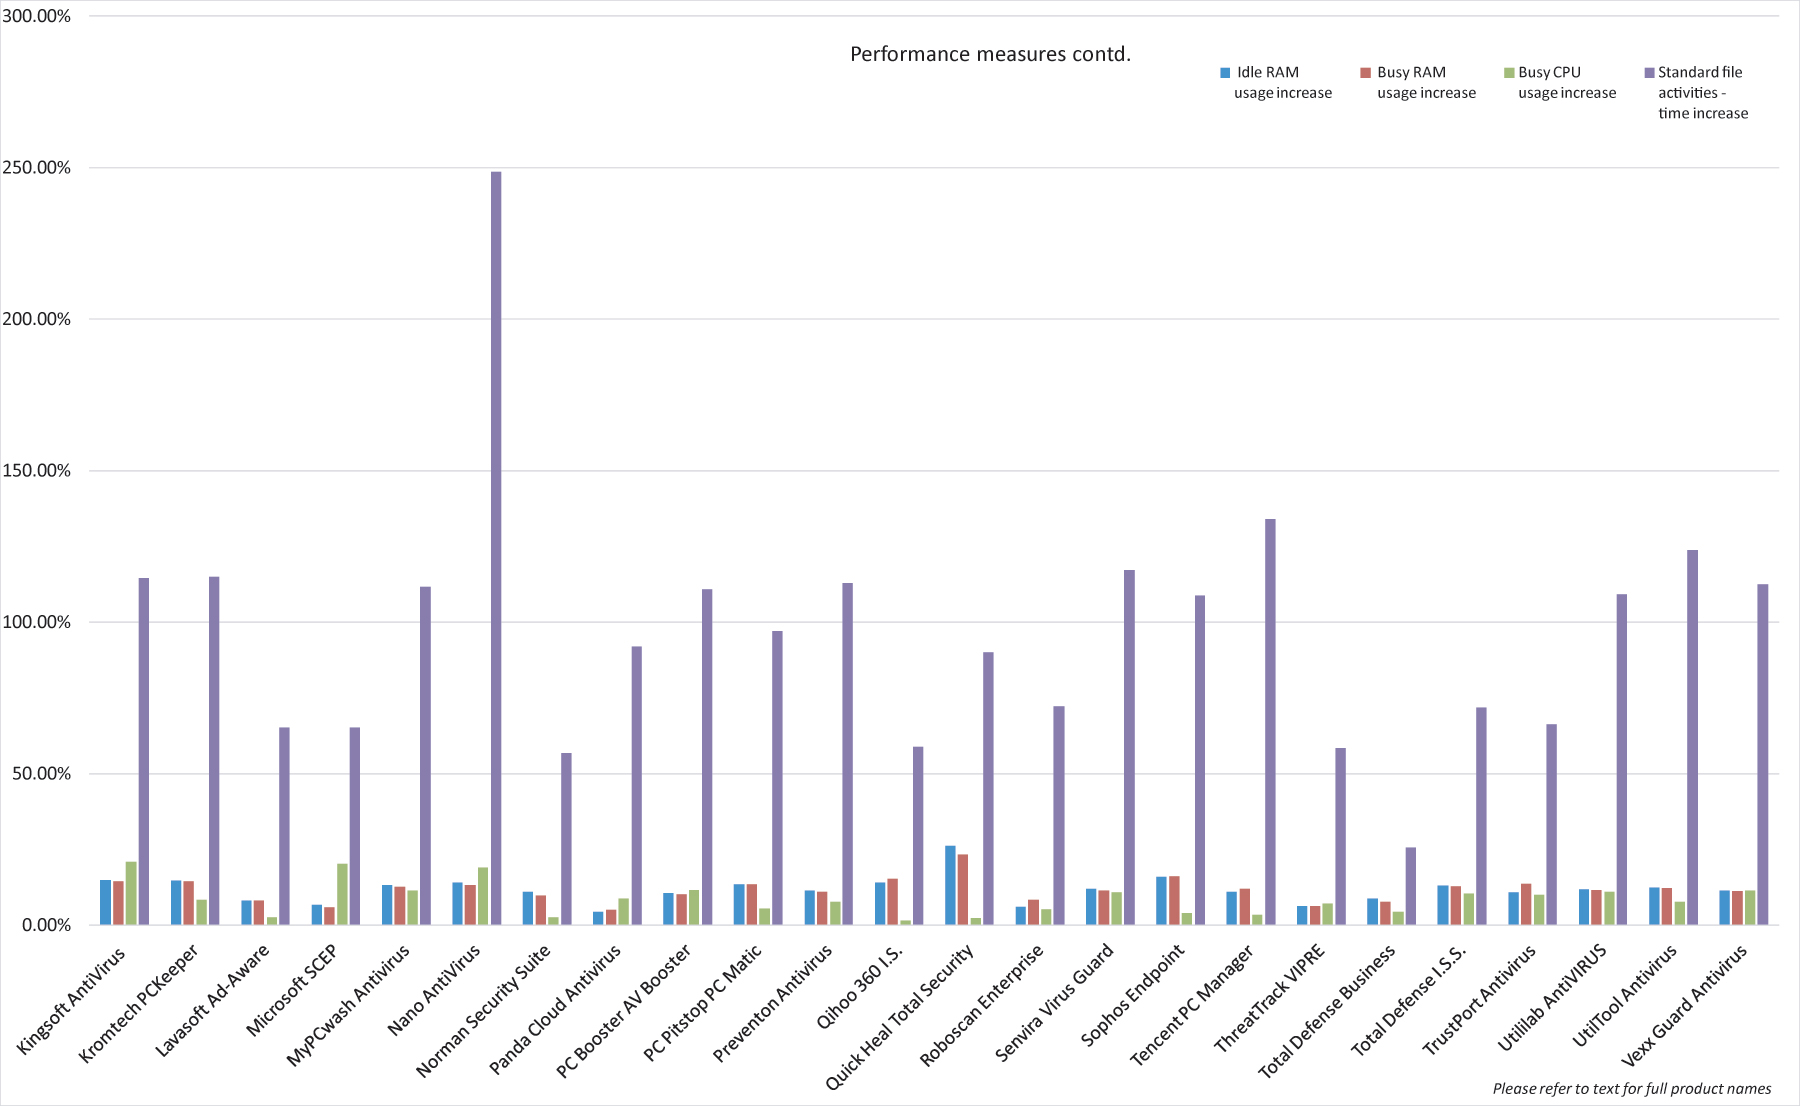
Task: Click the 200.00% y-axis label
Action: [37, 319]
